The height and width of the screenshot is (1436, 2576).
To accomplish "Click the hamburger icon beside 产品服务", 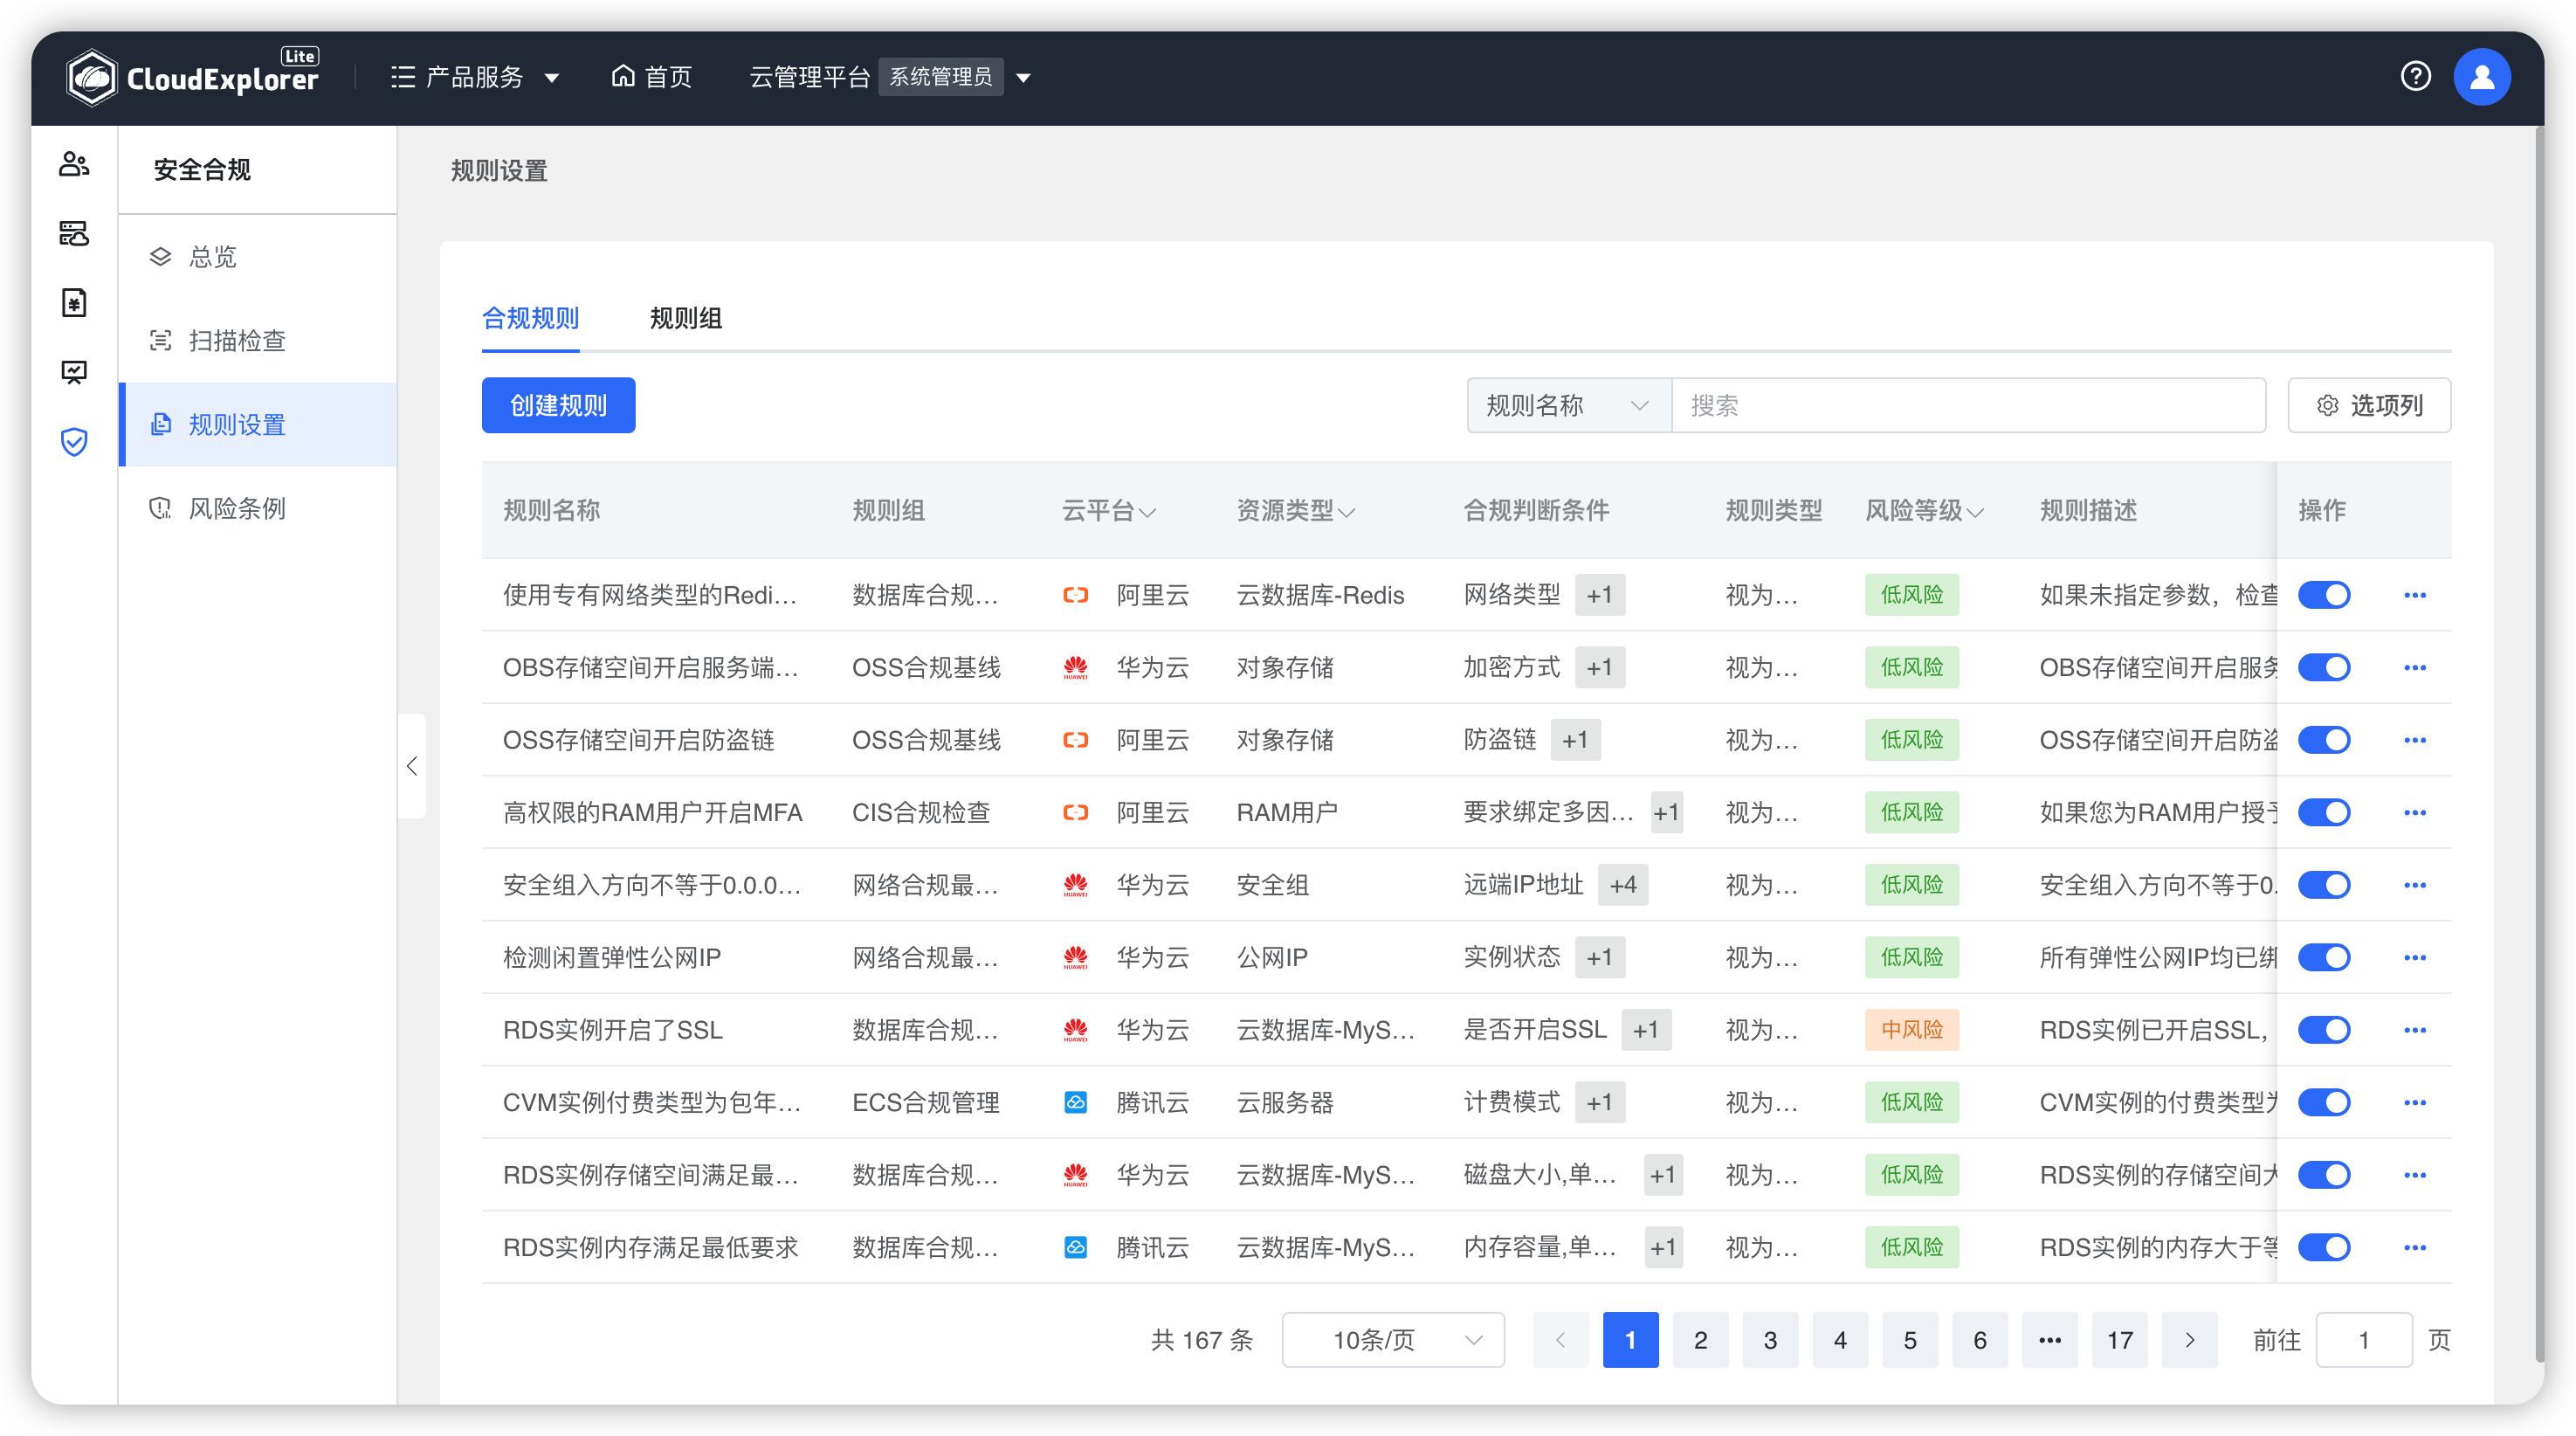I will click(x=402, y=77).
